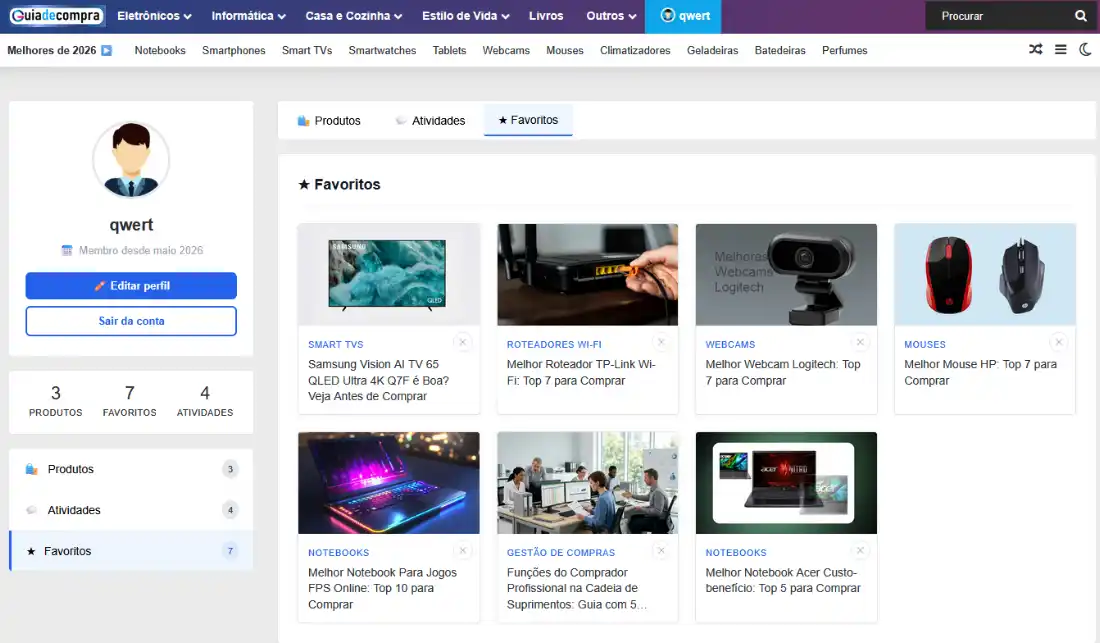
Task: Click the MOUSES category label
Action: click(925, 344)
